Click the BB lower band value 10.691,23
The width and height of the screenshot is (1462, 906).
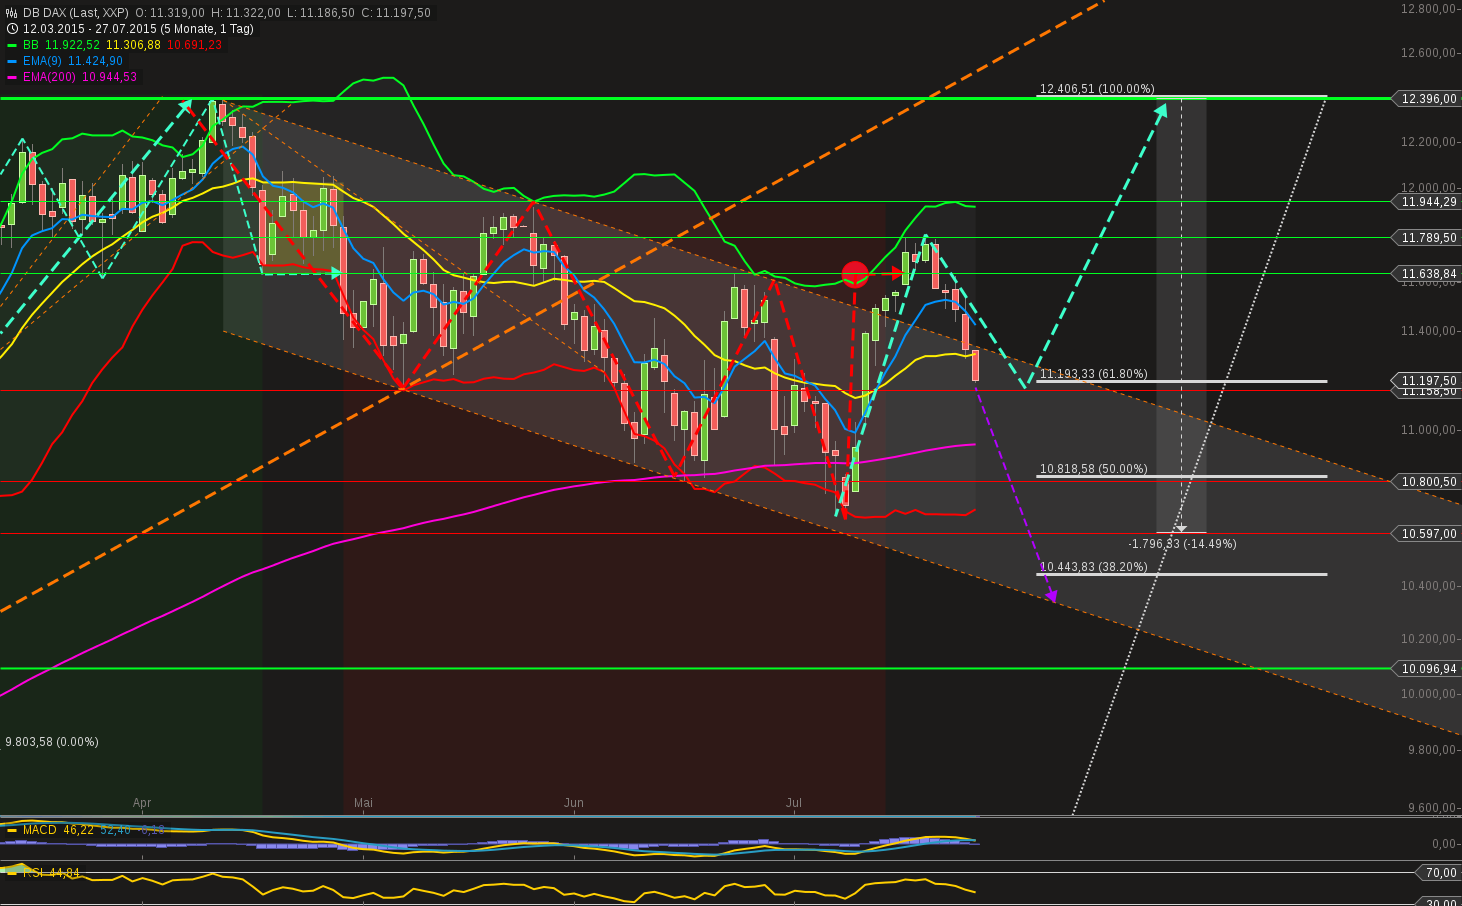[x=194, y=45]
